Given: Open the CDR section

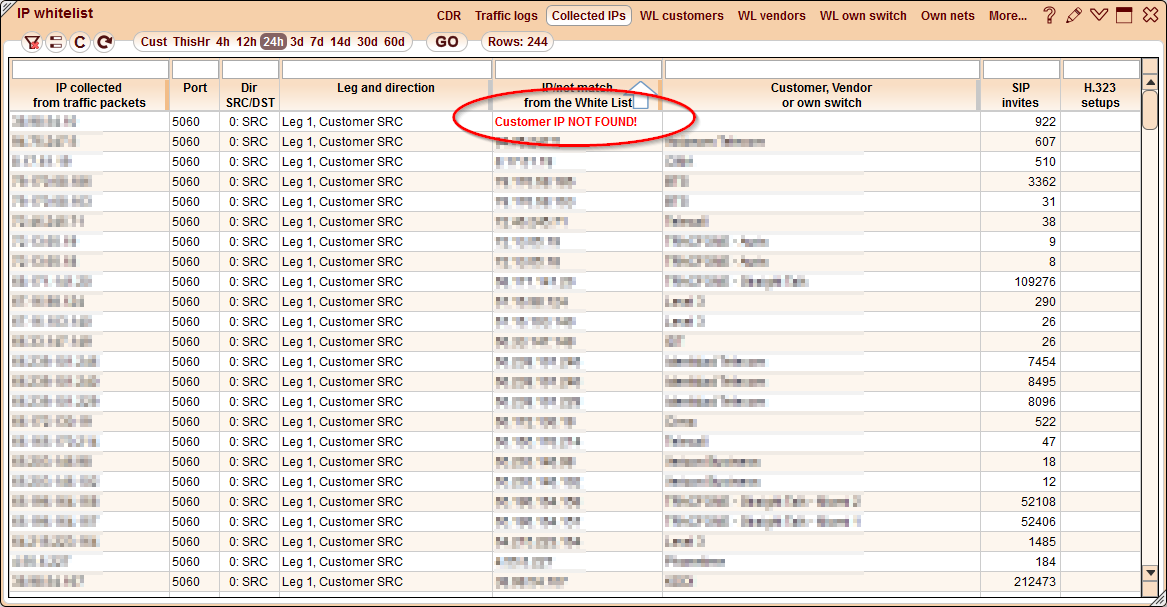Looking at the screenshot, I should point(448,15).
